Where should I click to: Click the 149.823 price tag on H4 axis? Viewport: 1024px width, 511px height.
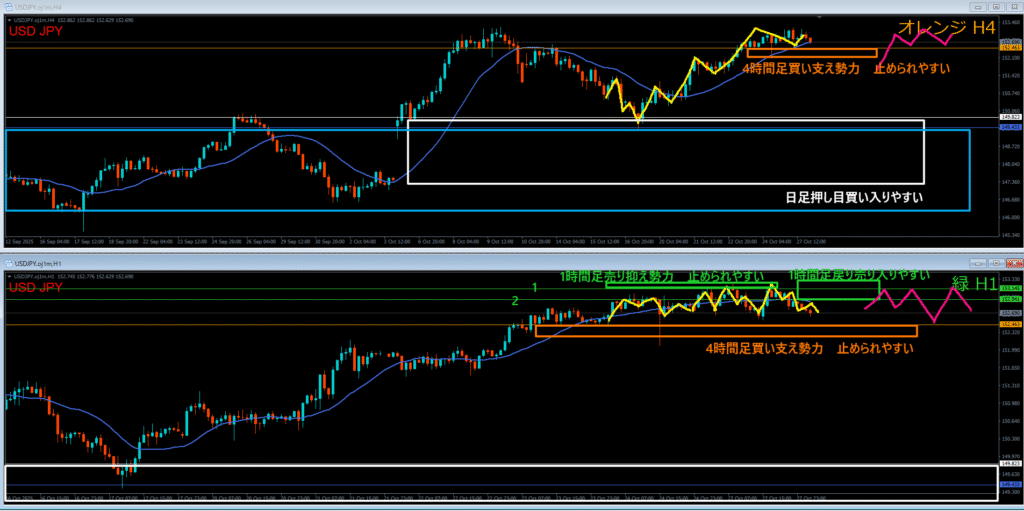(1010, 117)
